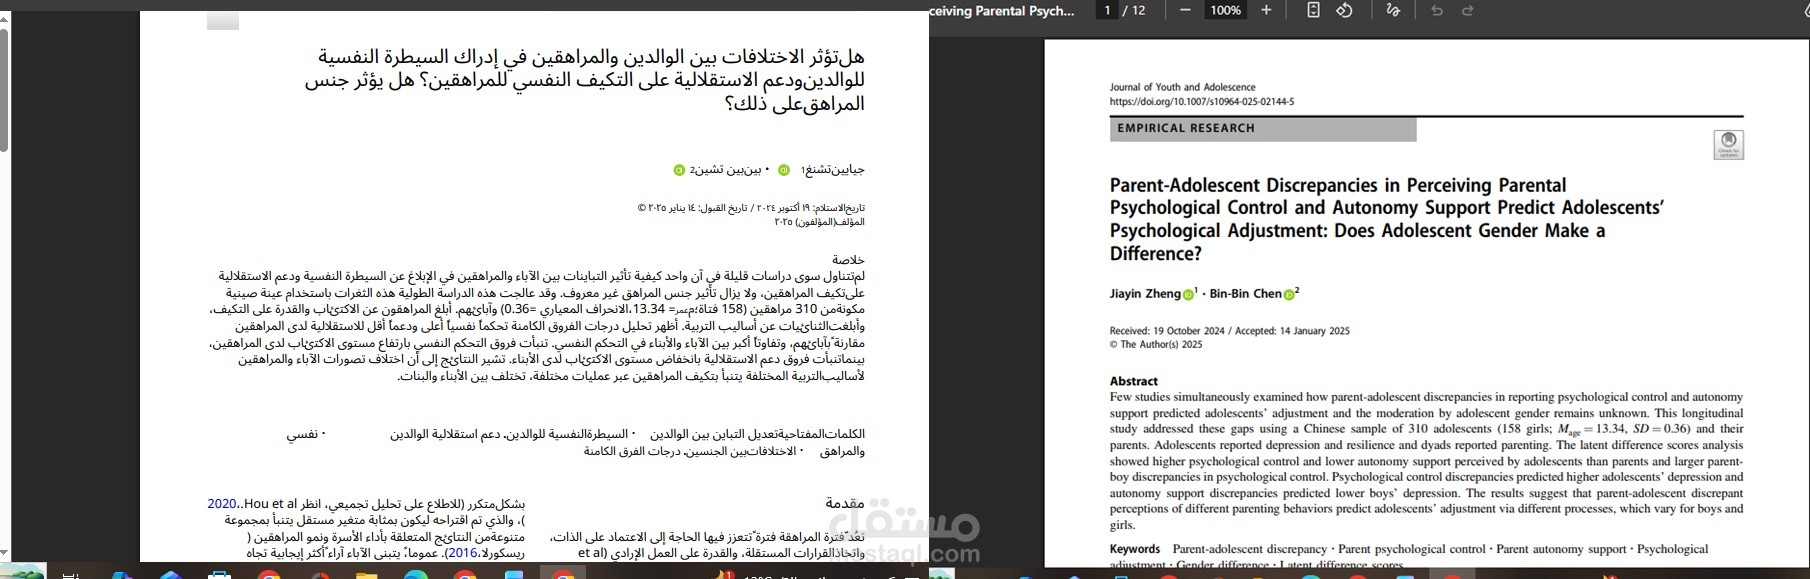
Task: Click the Arabic heading 'مقدمة'
Action: (x=845, y=504)
